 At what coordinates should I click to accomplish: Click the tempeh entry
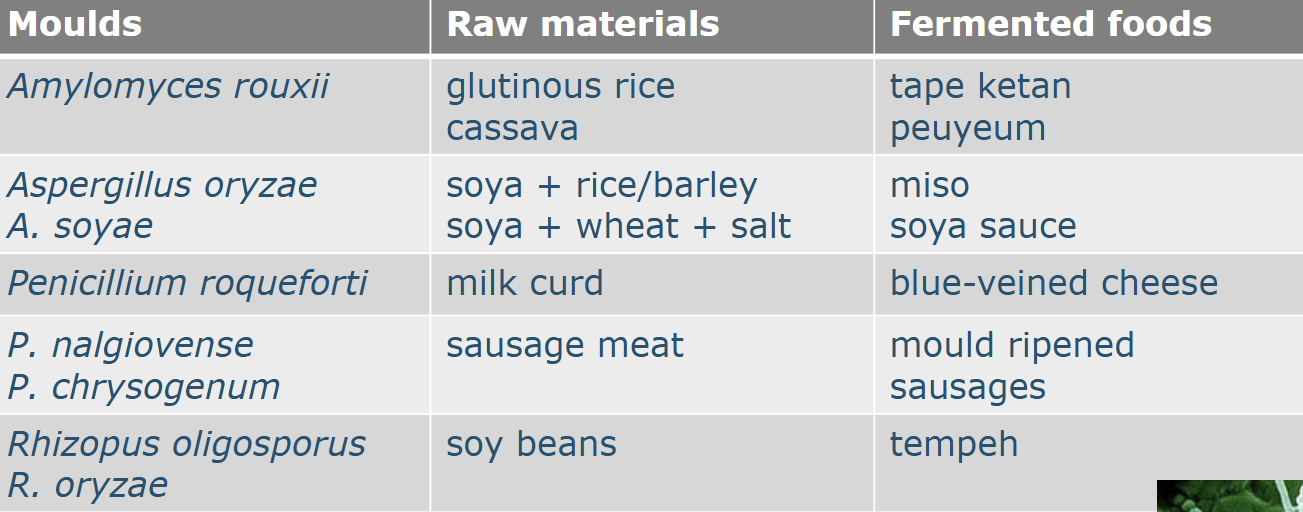(x=953, y=444)
